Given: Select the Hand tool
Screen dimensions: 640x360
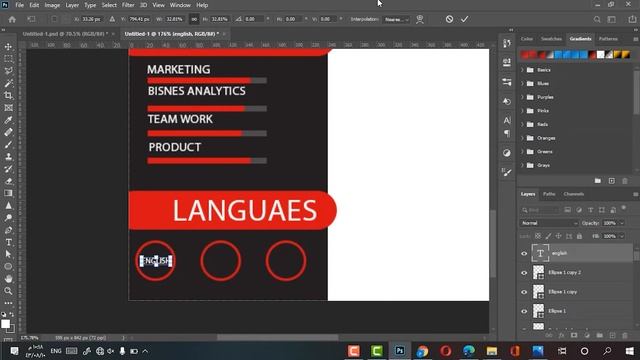Looking at the screenshot, I should point(8,279).
